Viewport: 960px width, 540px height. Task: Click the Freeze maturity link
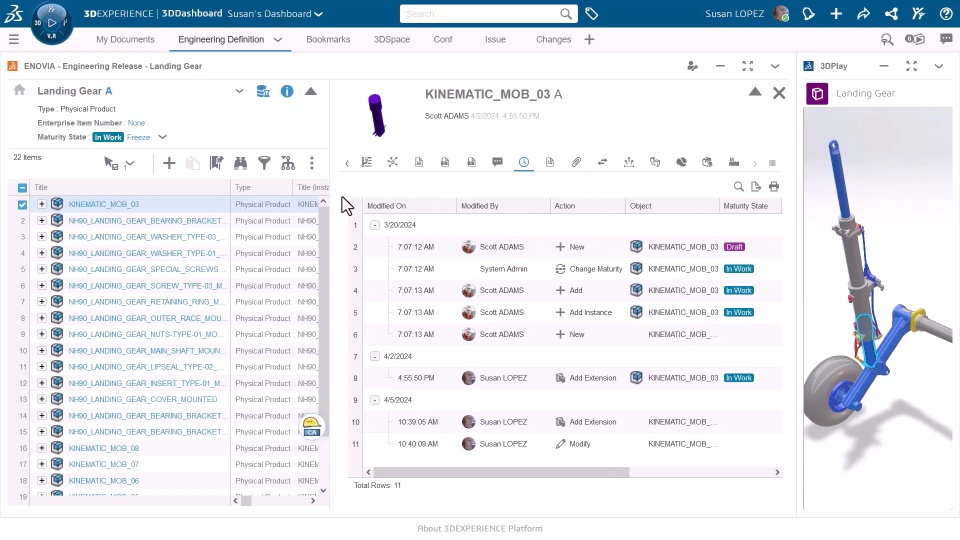138,137
